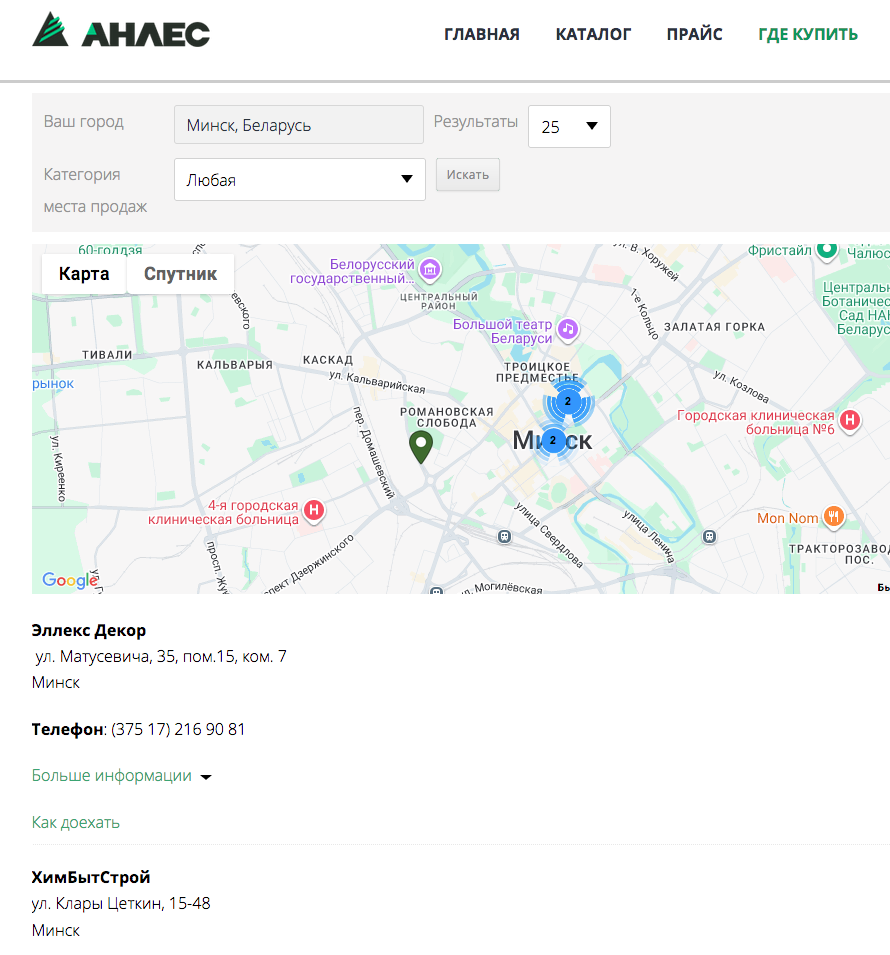
Task: Switch map to Спутник view
Action: pos(180,274)
